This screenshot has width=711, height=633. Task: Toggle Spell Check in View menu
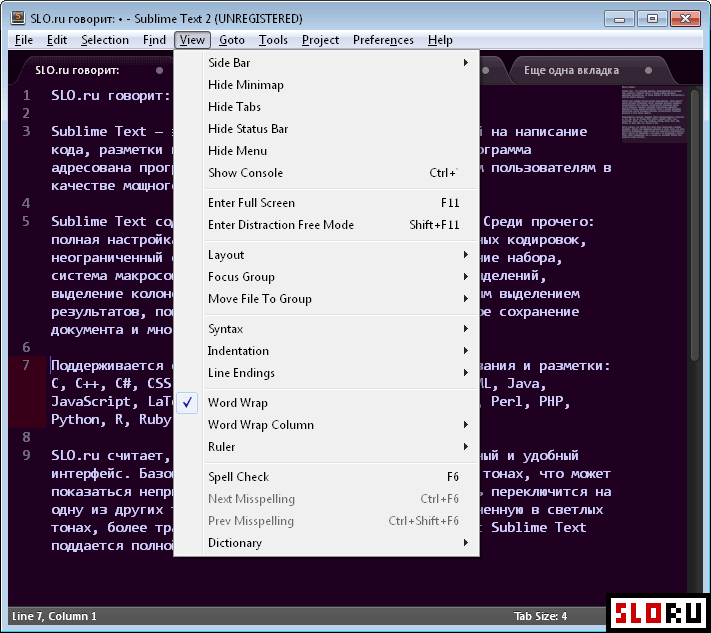pyautogui.click(x=326, y=477)
